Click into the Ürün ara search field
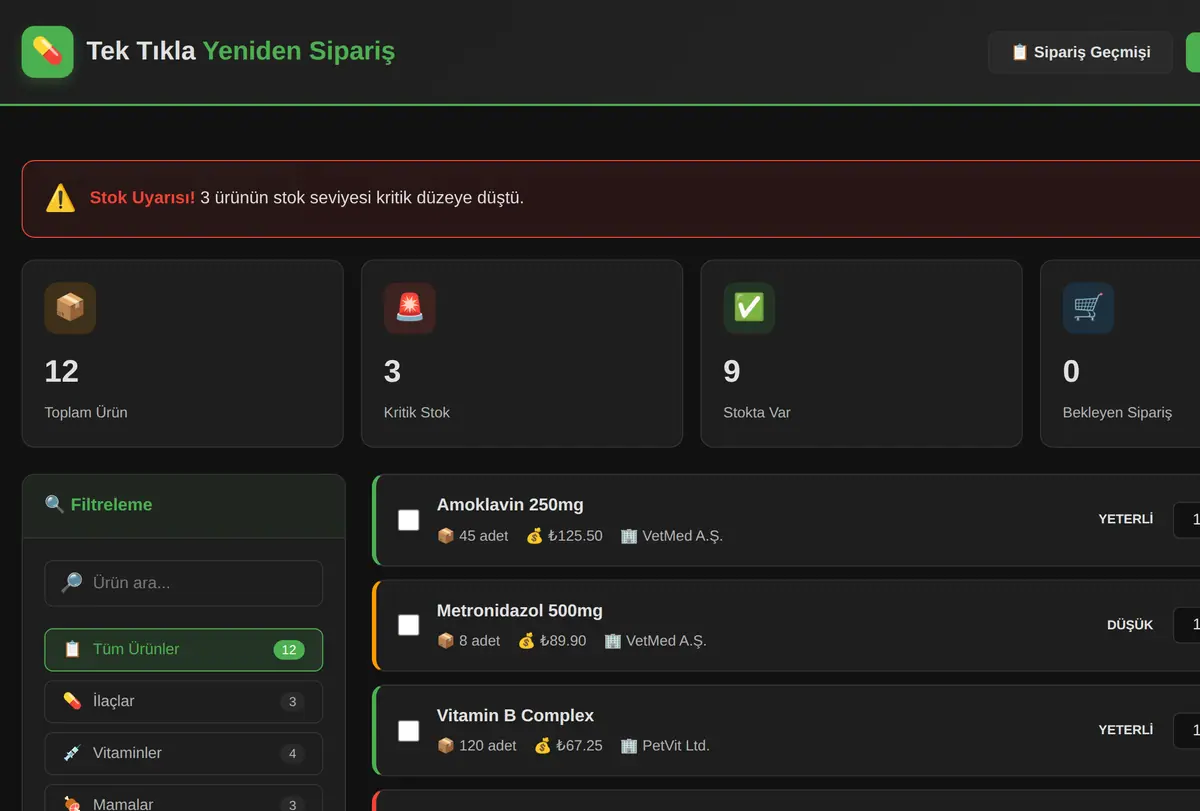Viewport: 1200px width, 811px height. pyautogui.click(x=184, y=583)
